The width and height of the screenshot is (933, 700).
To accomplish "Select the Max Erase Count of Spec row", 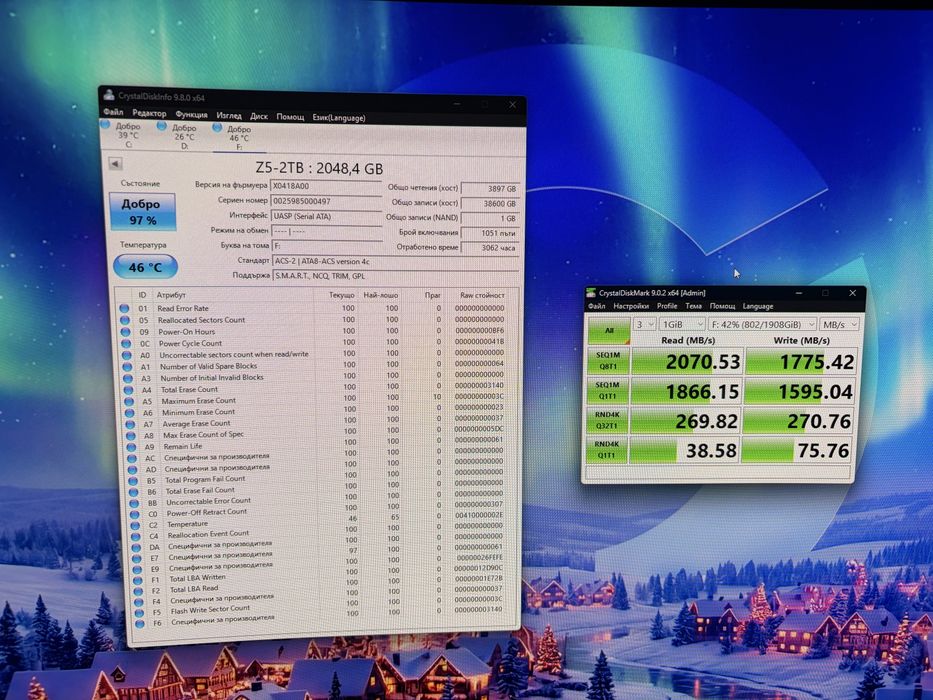I will [318, 435].
